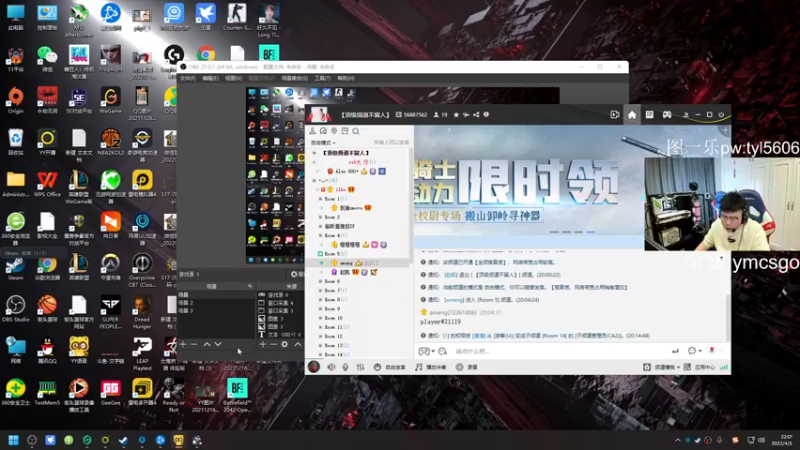Add a source with OBS sources plus button
Viewport: 800px width, 450px height.
[x=262, y=344]
